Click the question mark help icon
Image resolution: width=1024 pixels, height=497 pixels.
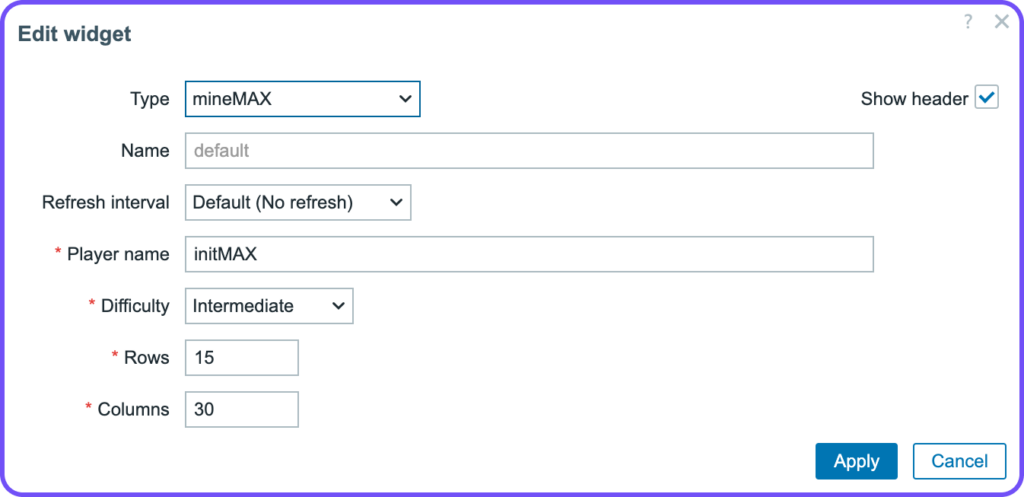pos(968,22)
